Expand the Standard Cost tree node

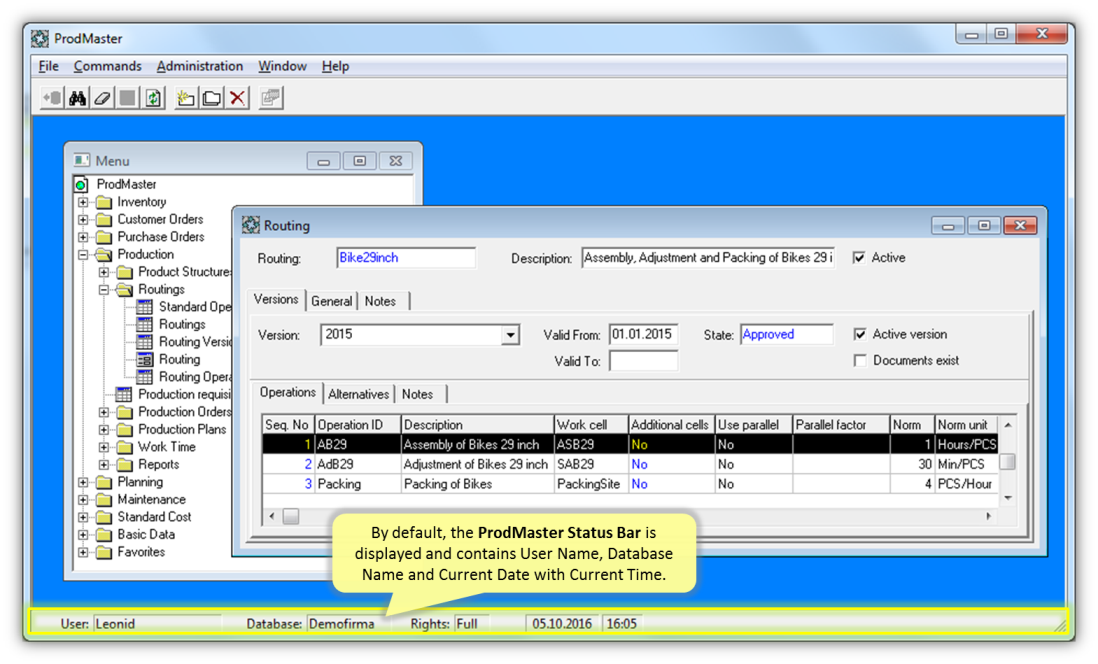pyautogui.click(x=83, y=517)
